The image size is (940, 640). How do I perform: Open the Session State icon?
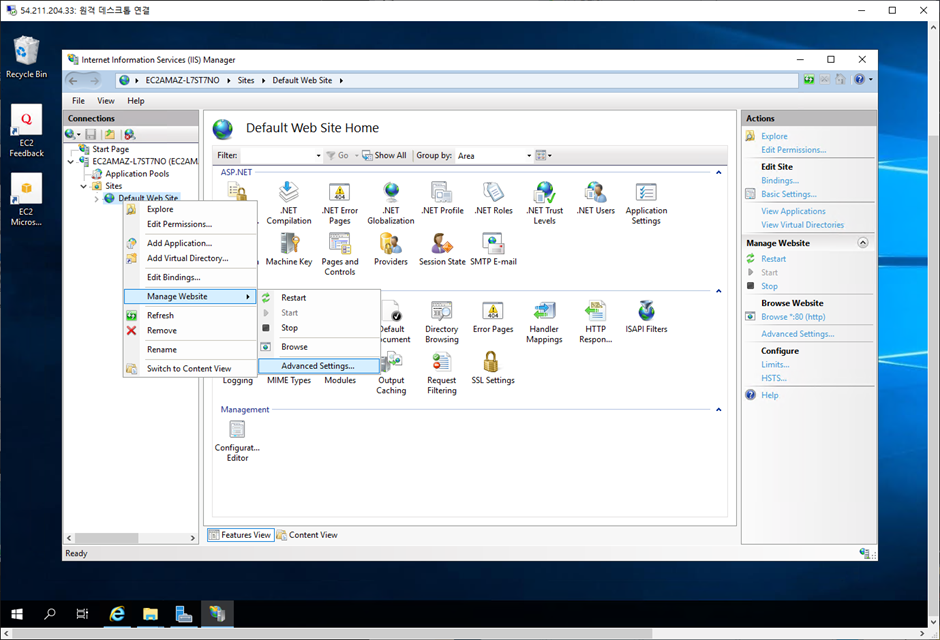442,249
